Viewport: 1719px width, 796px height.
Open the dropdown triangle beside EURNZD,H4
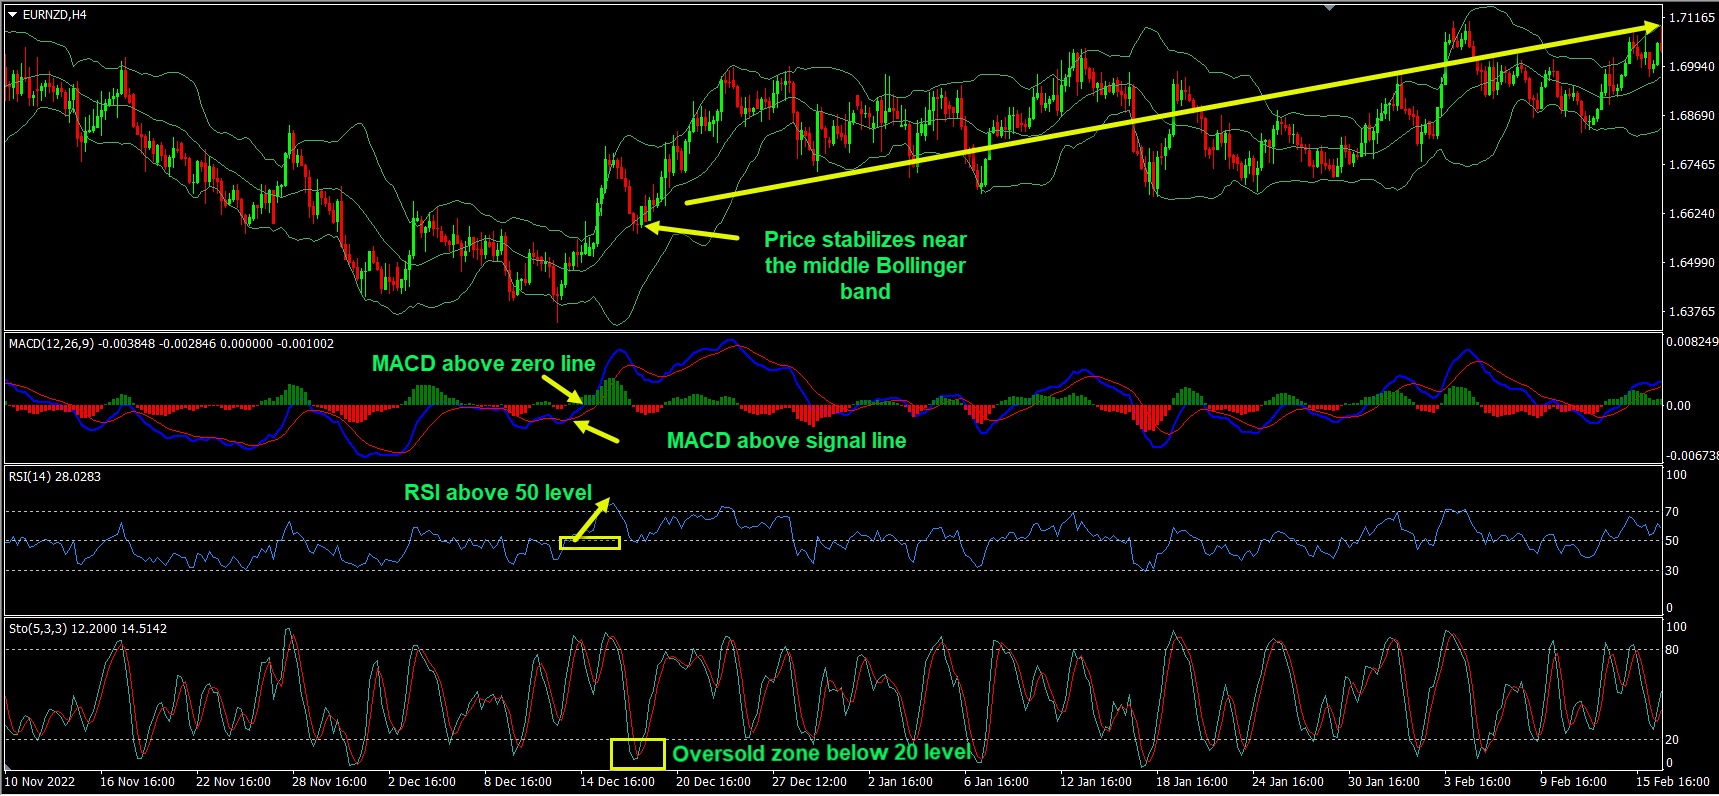coord(13,15)
